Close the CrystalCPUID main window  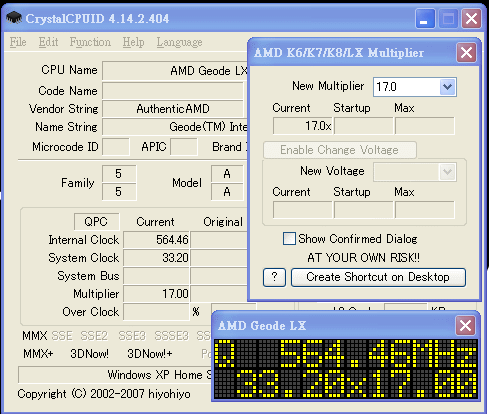click(471, 18)
